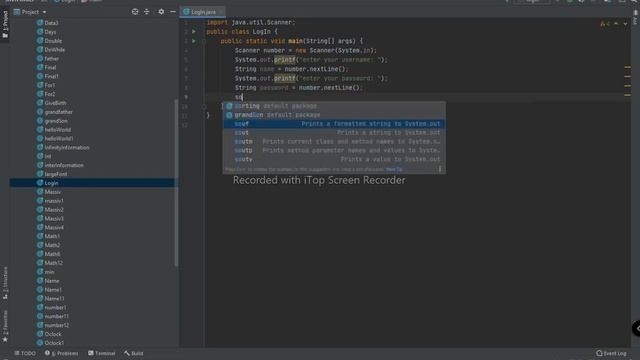
Task: Select the soutv completion suggestion
Action: [334, 160]
